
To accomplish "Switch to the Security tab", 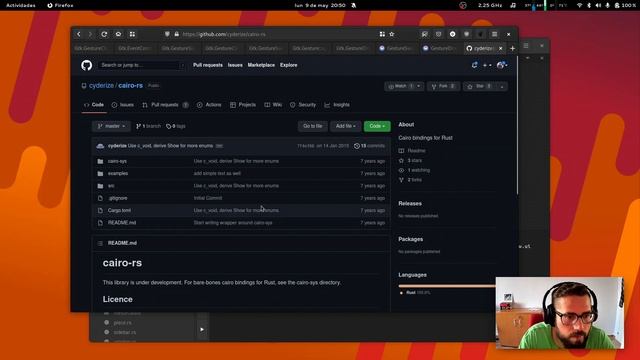I will (303, 105).
